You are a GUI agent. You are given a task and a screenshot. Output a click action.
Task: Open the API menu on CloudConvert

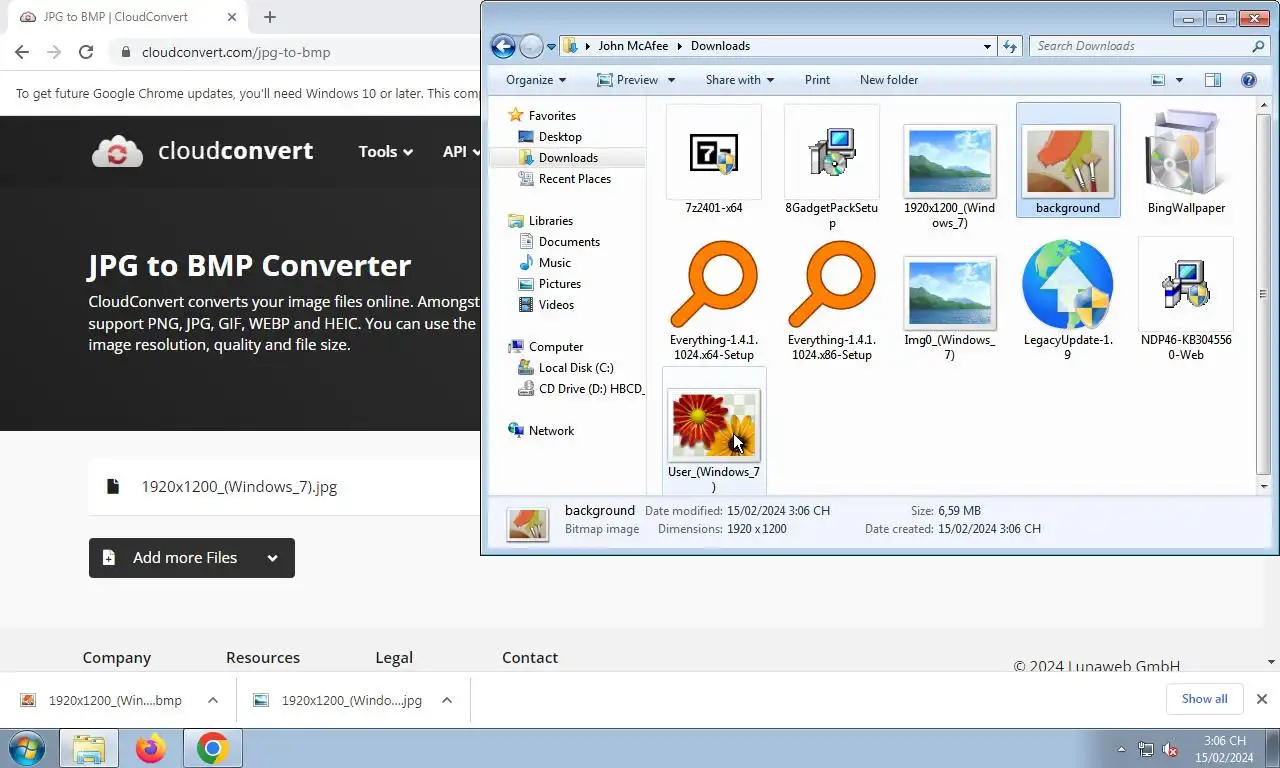(x=461, y=152)
